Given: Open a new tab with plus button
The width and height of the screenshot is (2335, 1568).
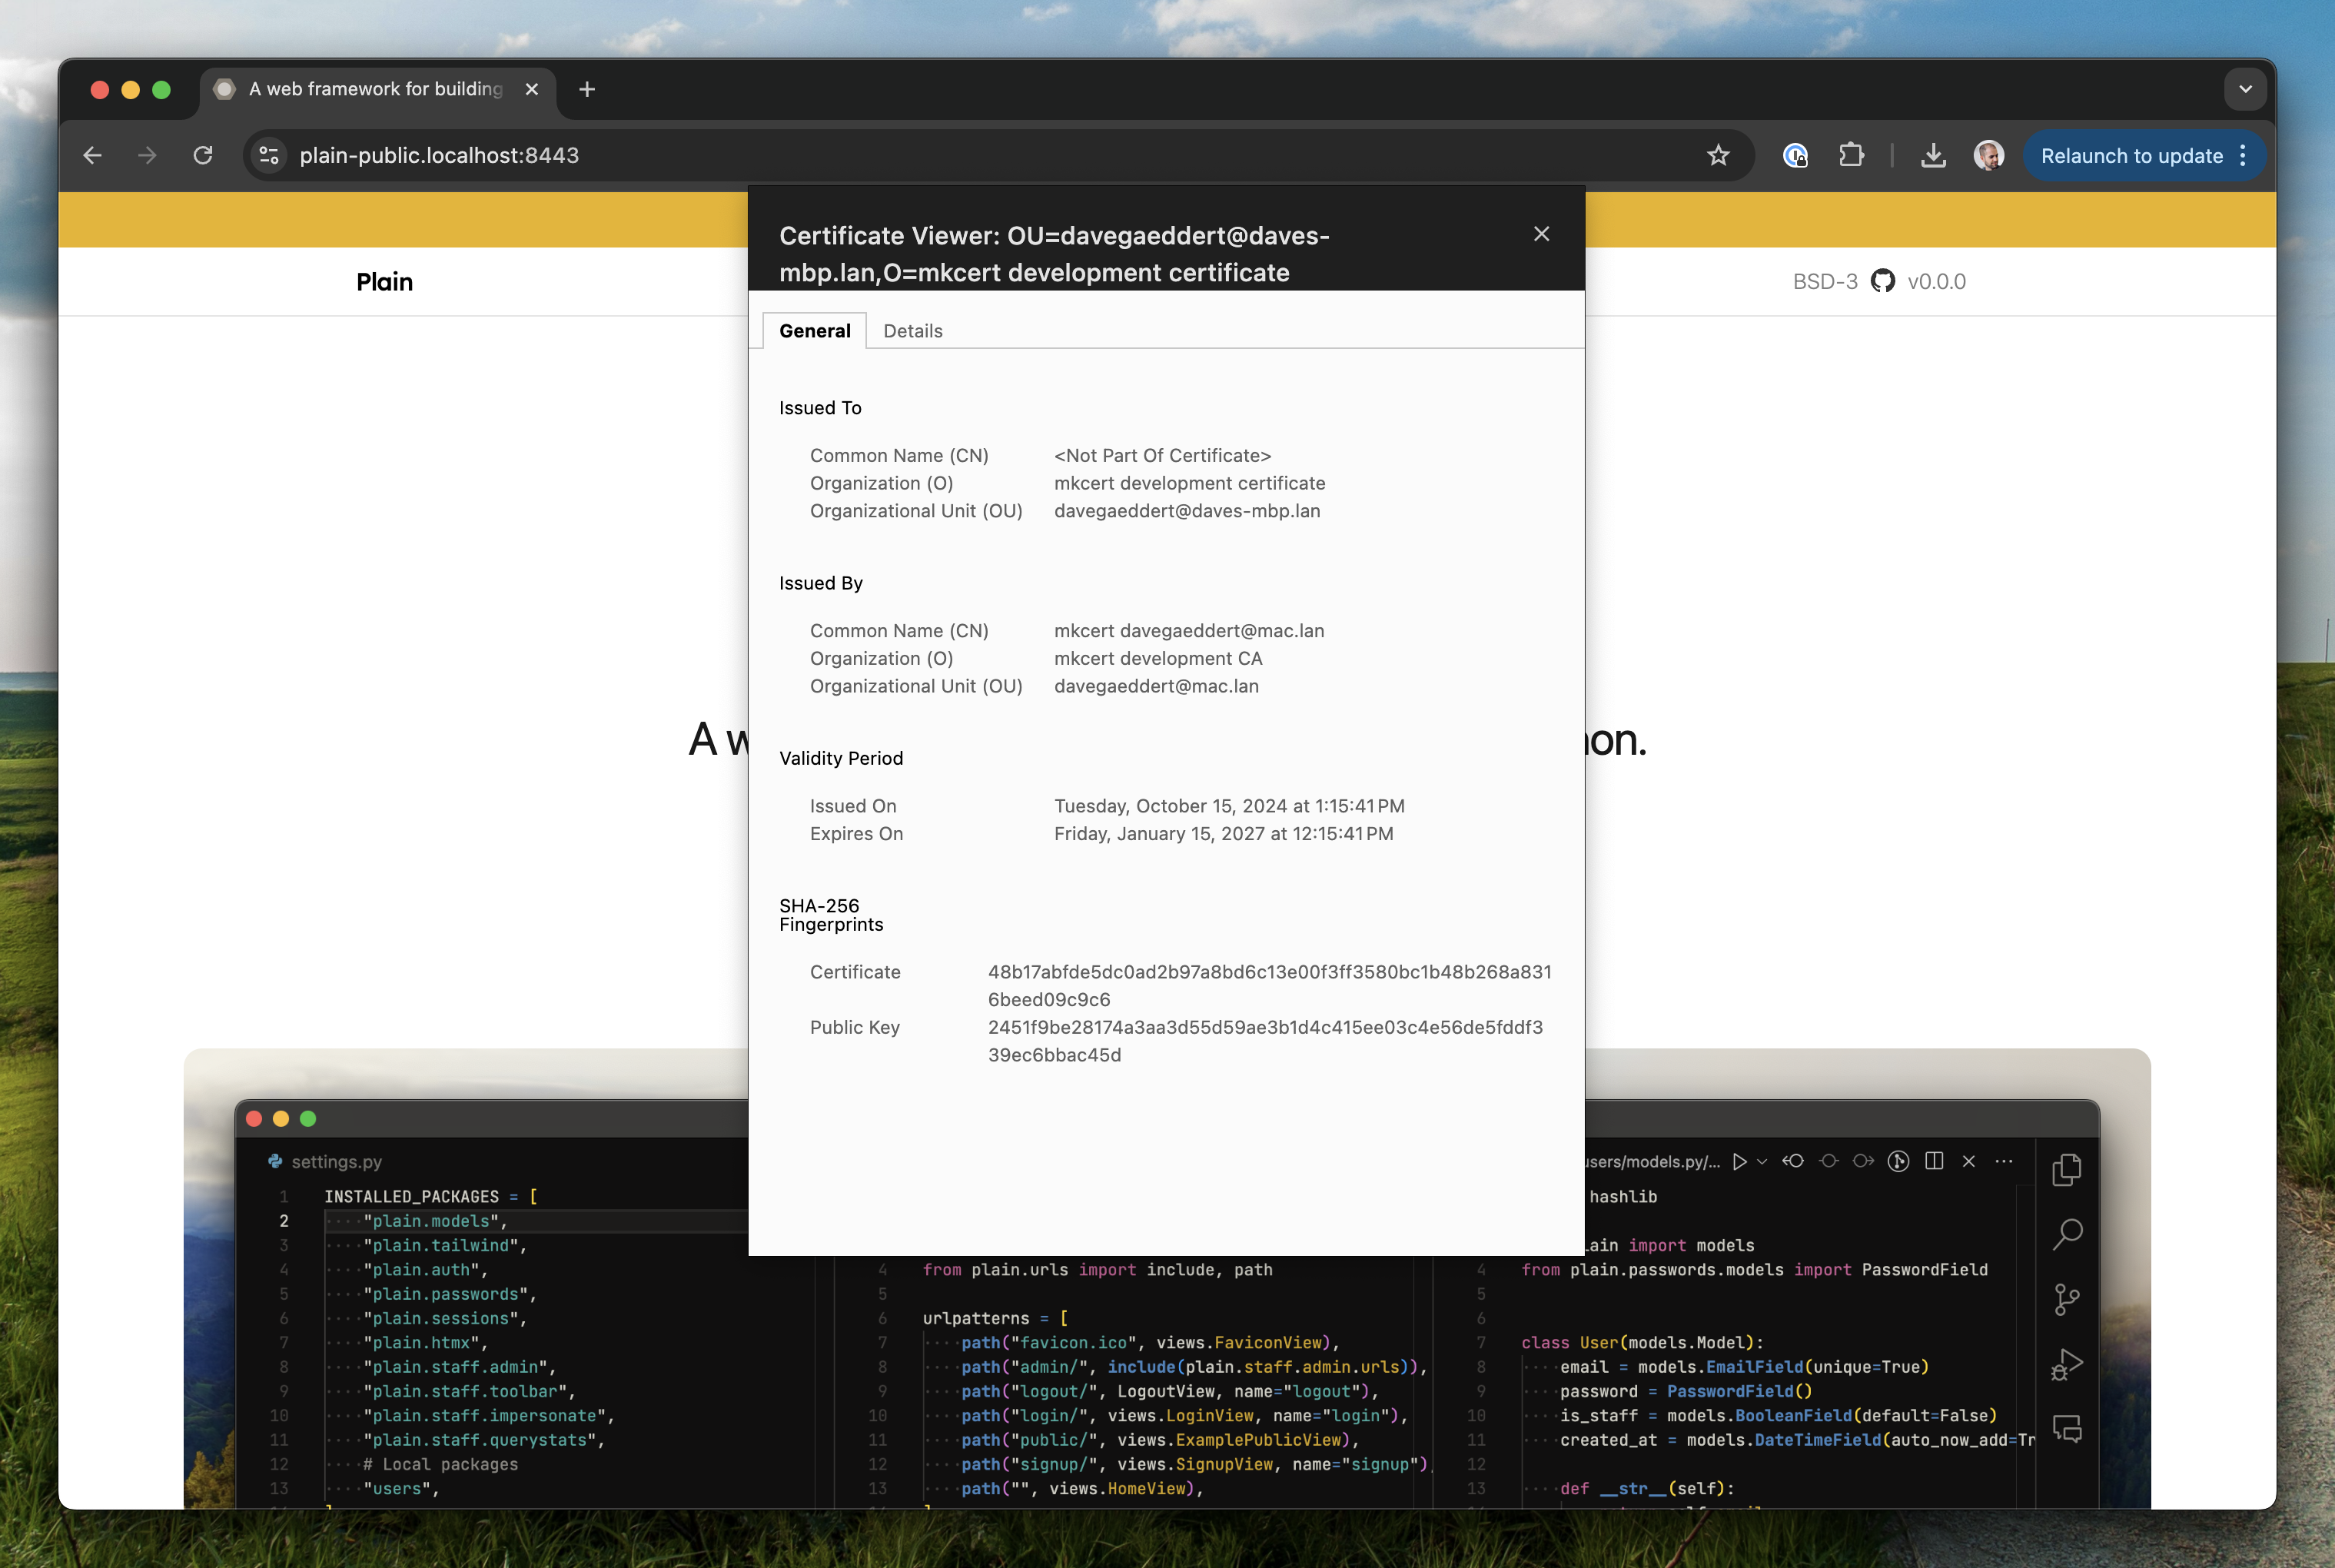Looking at the screenshot, I should tap(587, 89).
